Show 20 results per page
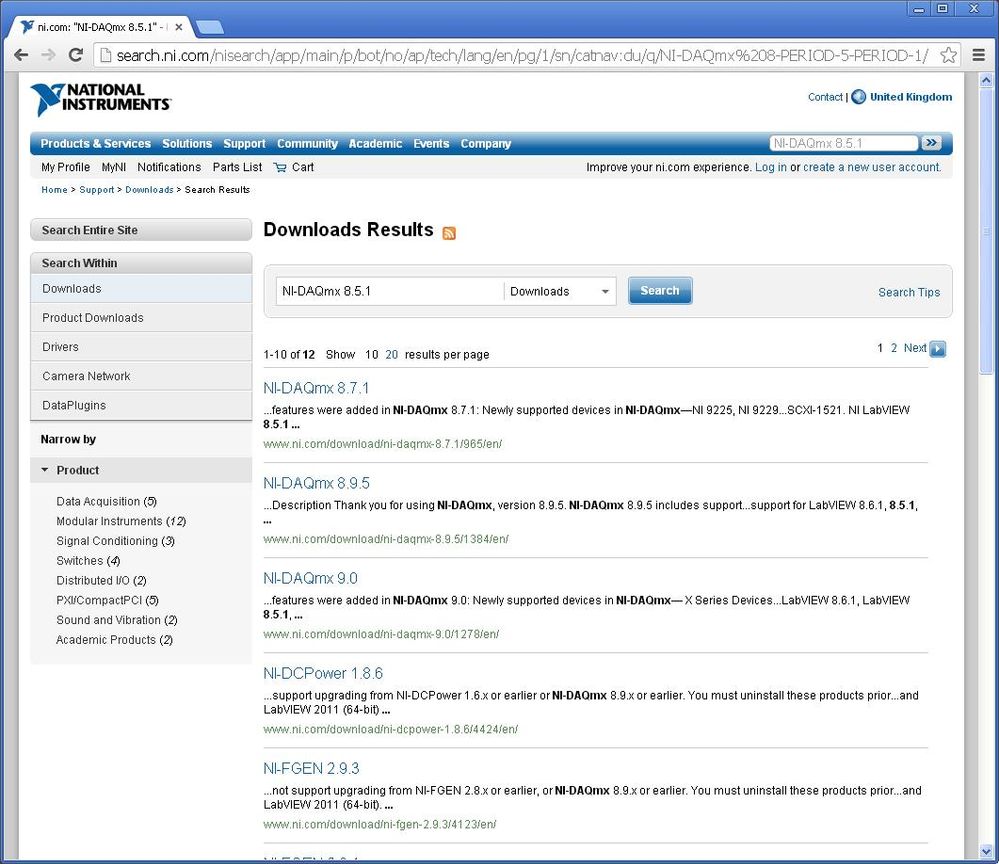This screenshot has height=864, width=999. coord(391,355)
